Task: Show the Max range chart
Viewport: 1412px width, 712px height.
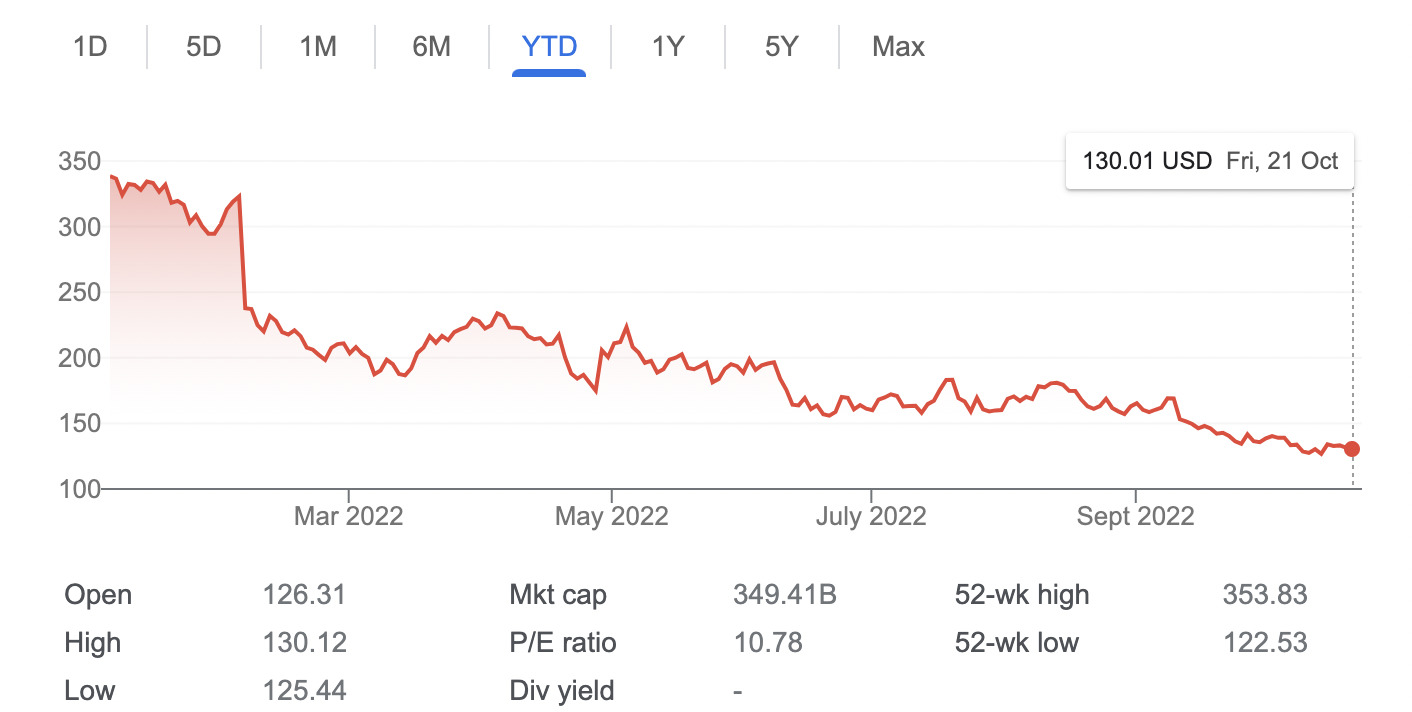Action: coord(898,47)
